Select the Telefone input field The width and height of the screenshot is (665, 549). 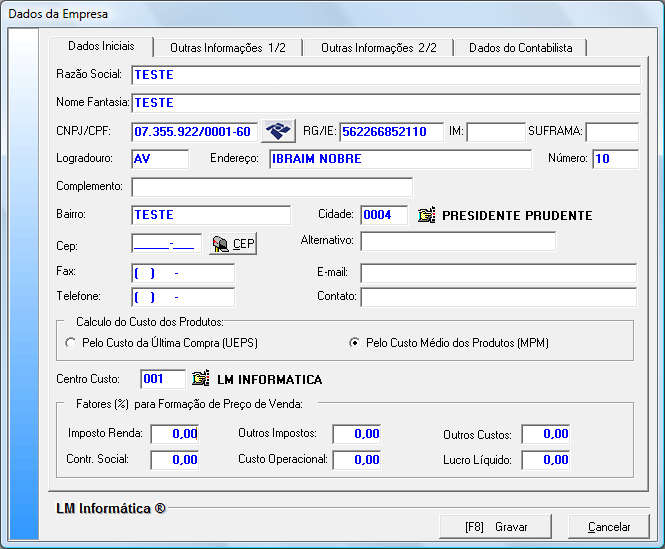182,297
